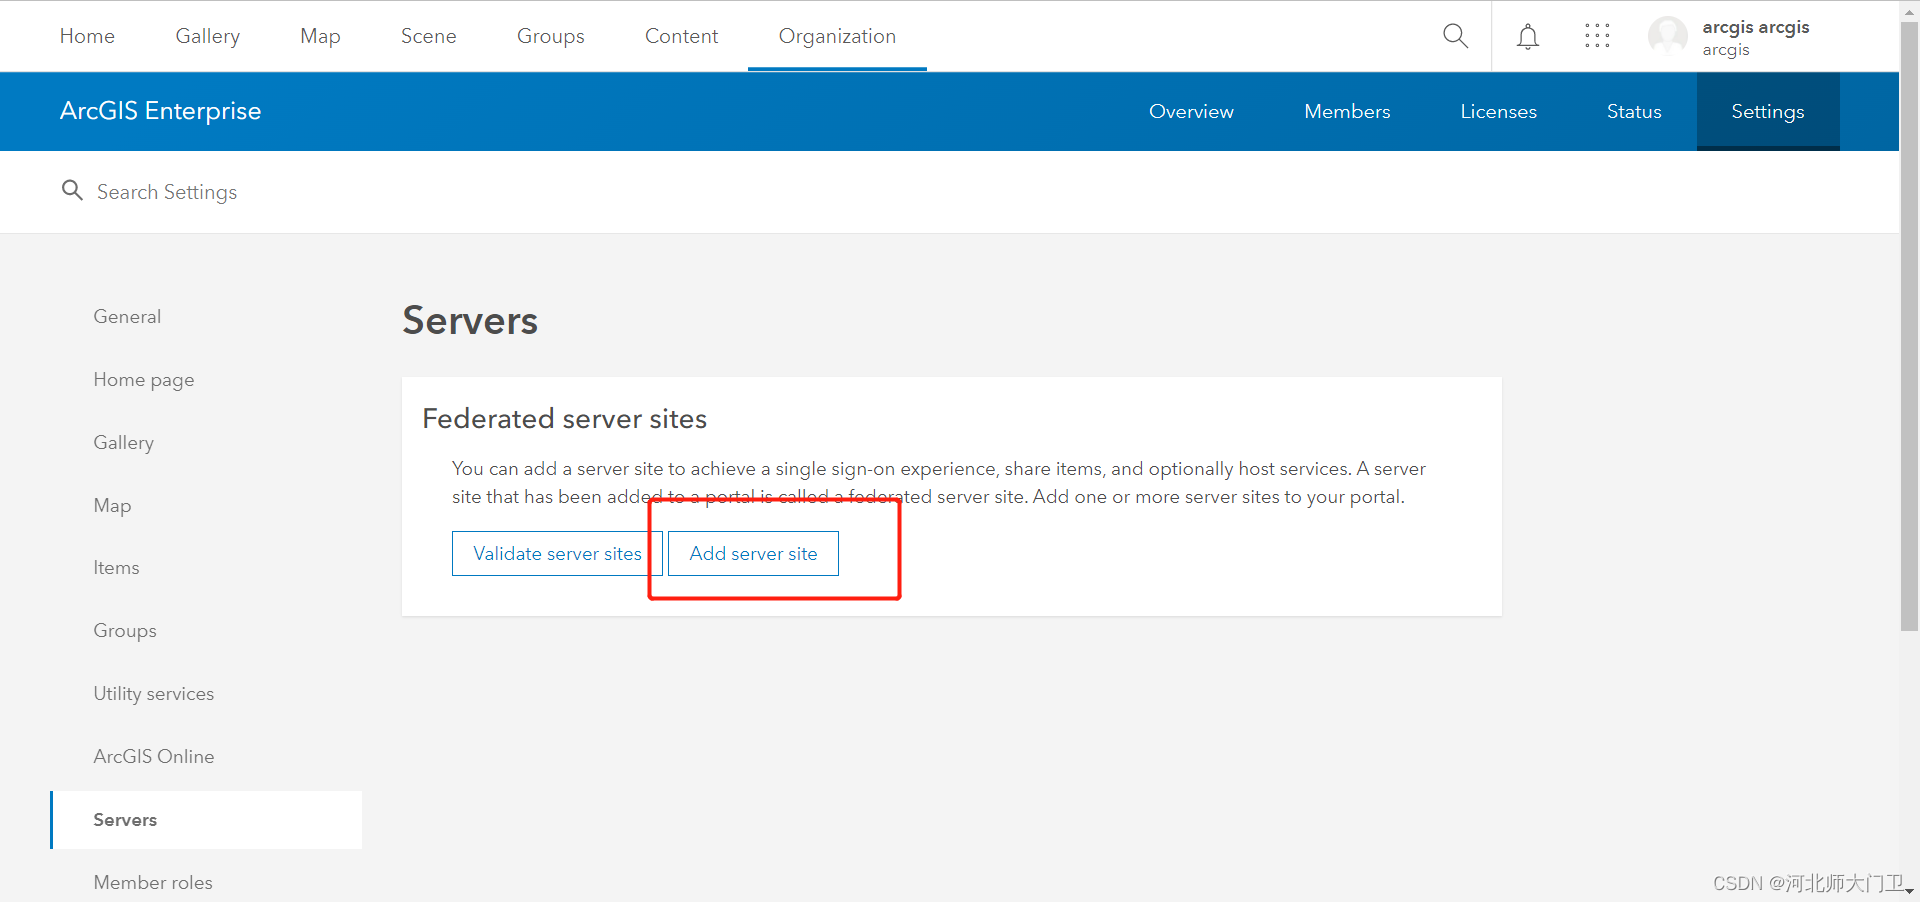
Task: Open the app launcher grid icon
Action: 1597,36
